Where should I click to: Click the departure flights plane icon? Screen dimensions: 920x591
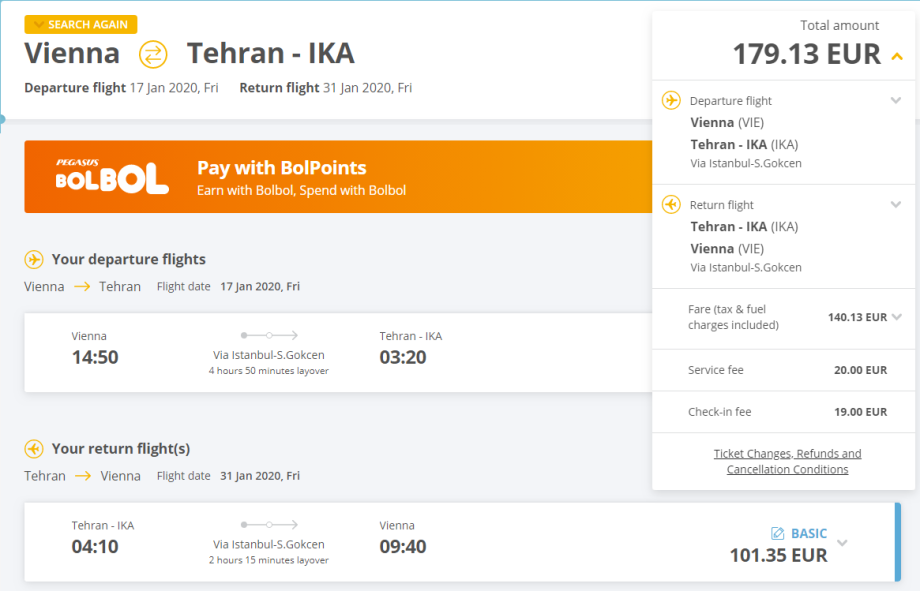(x=34, y=260)
